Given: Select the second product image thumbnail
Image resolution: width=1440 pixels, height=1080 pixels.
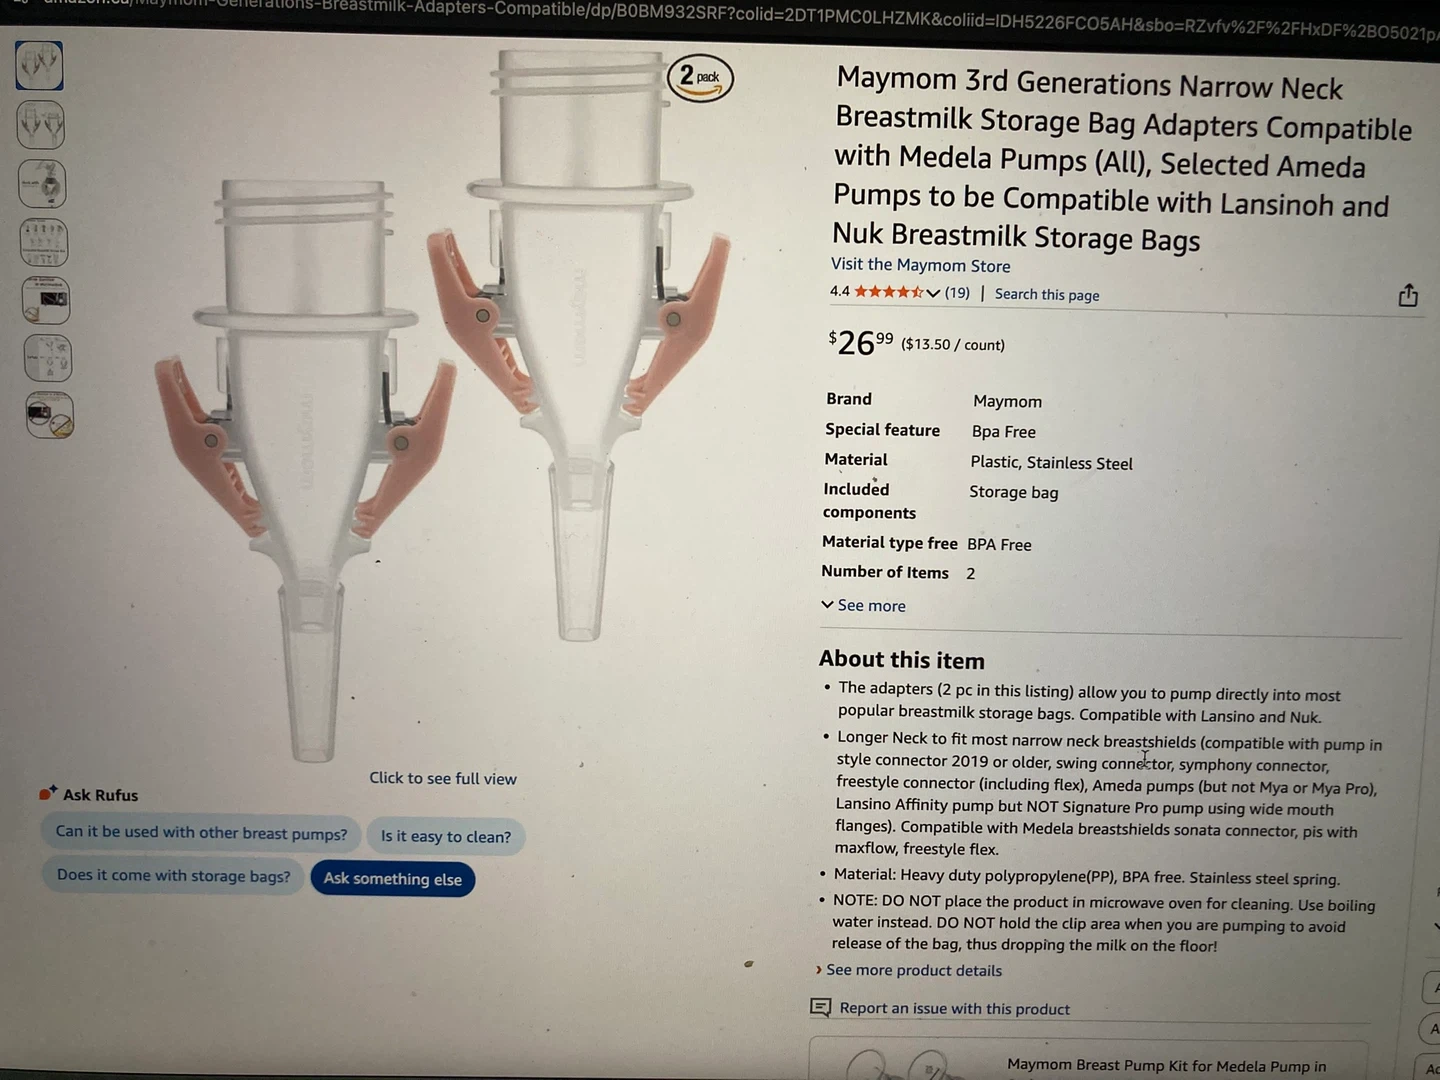Looking at the screenshot, I should tap(41, 125).
